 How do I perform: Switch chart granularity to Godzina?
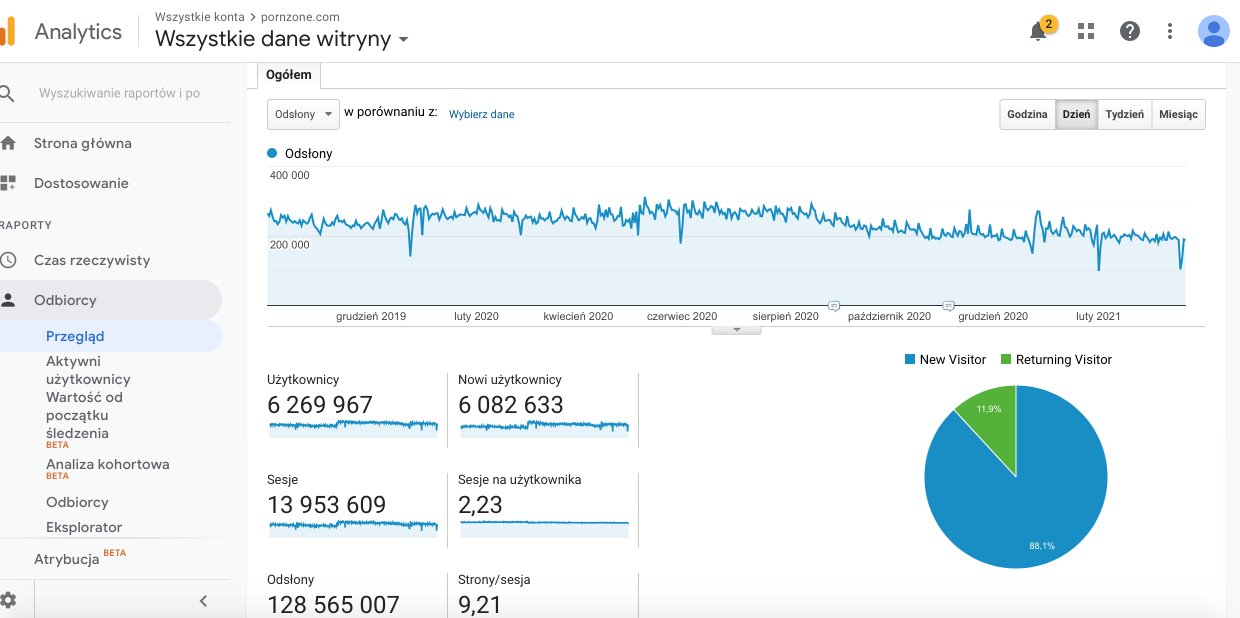pos(1027,114)
